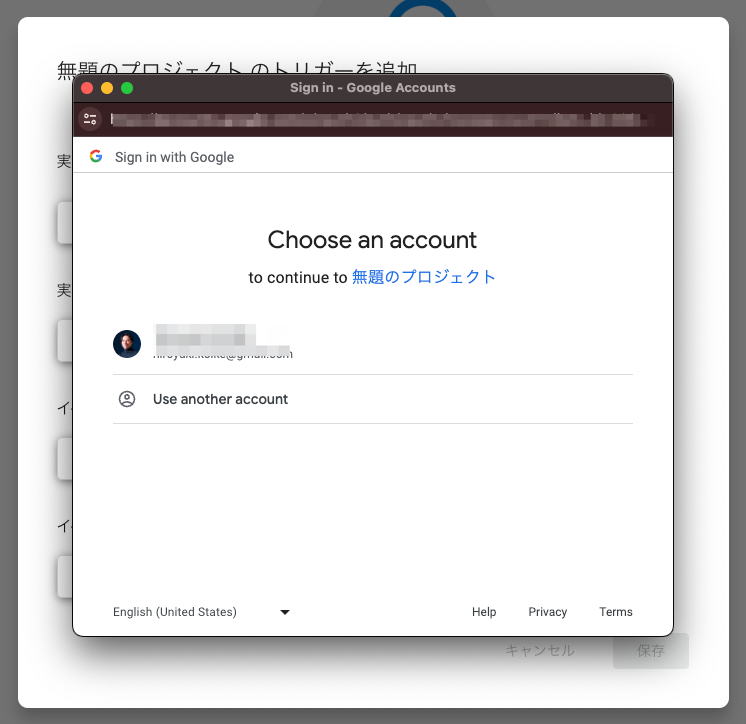This screenshot has width=746, height=724.
Task: Open the Terms link
Action: click(616, 612)
